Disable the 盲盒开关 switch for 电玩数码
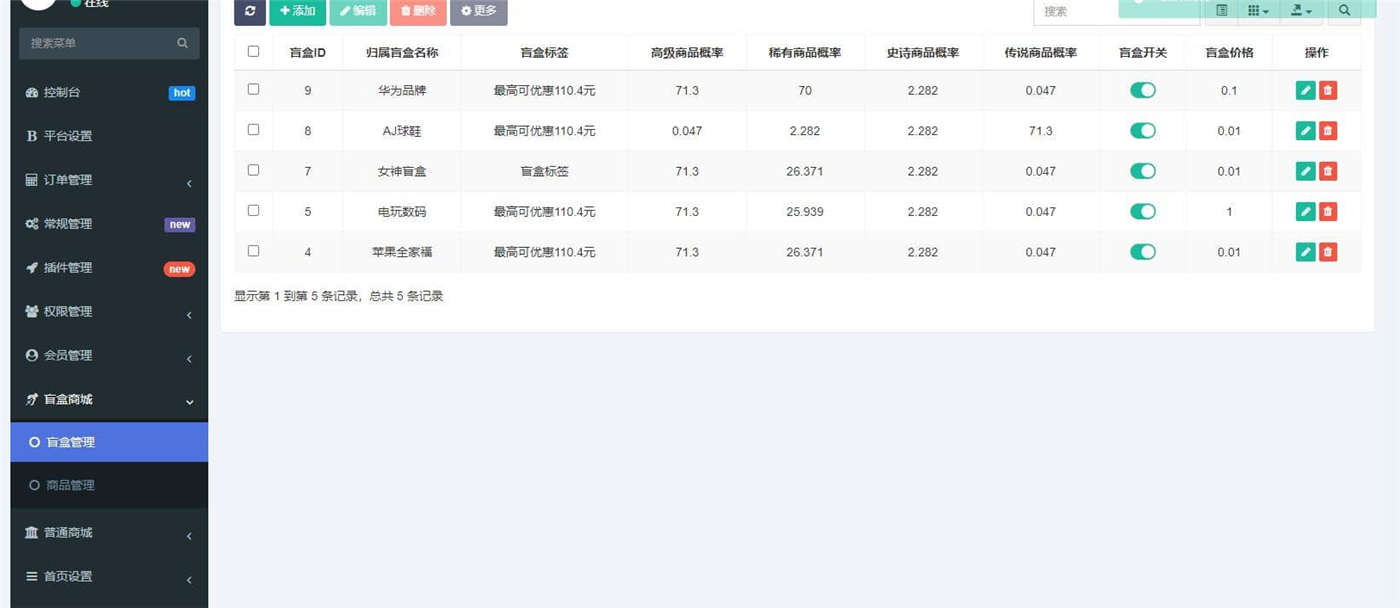The height and width of the screenshot is (608, 1400). [x=1142, y=212]
